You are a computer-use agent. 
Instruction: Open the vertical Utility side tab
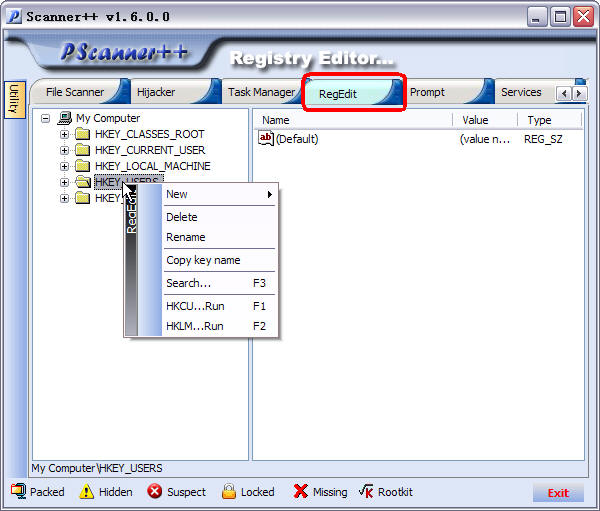pyautogui.click(x=14, y=100)
